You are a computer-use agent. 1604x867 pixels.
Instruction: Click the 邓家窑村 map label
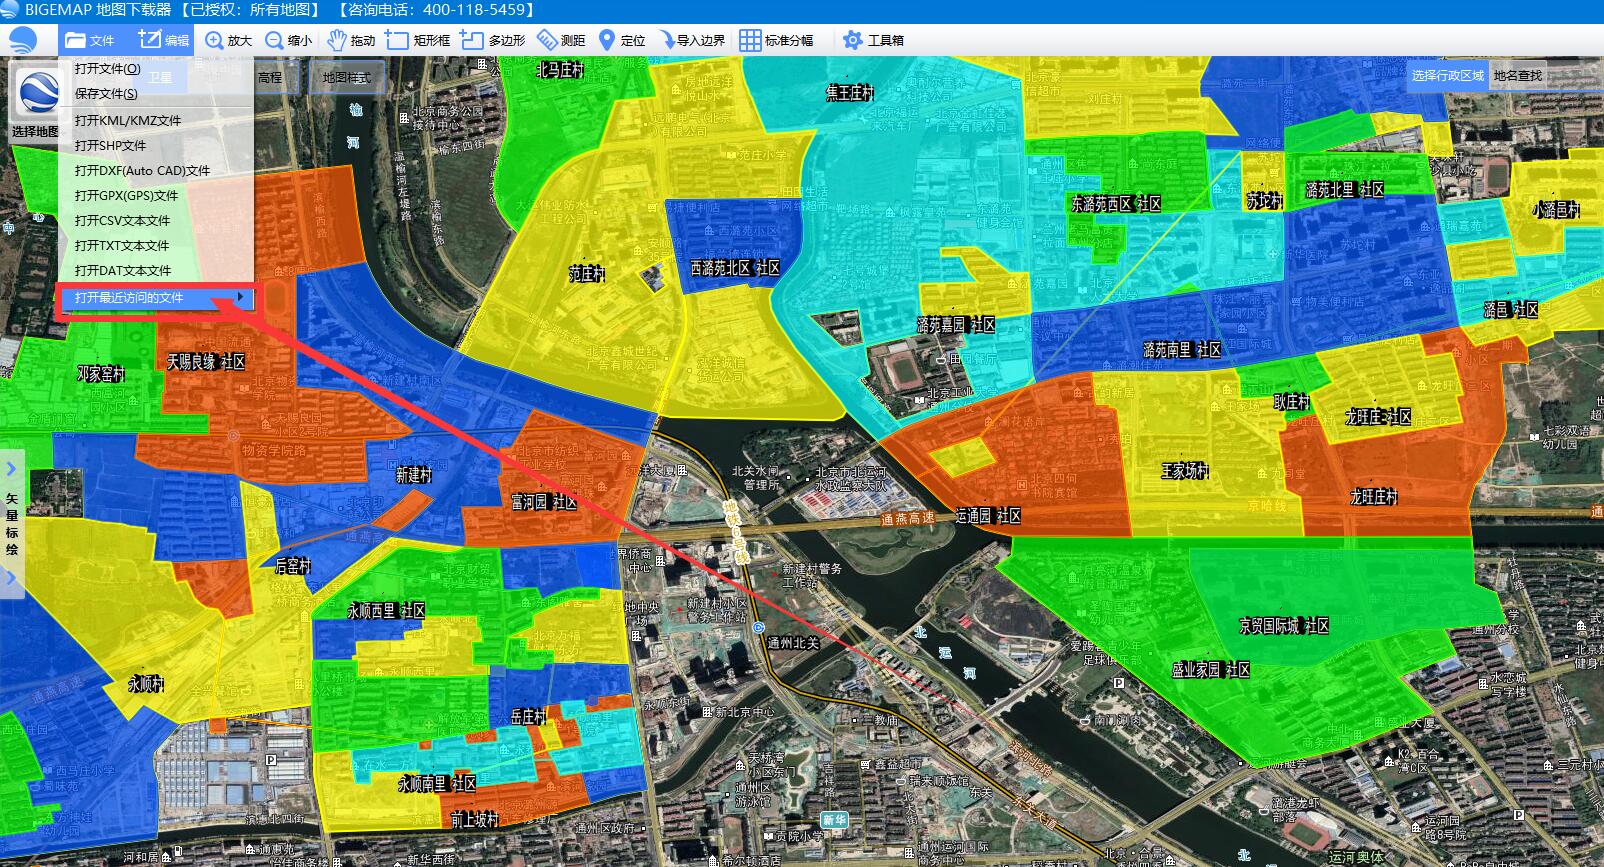101,374
